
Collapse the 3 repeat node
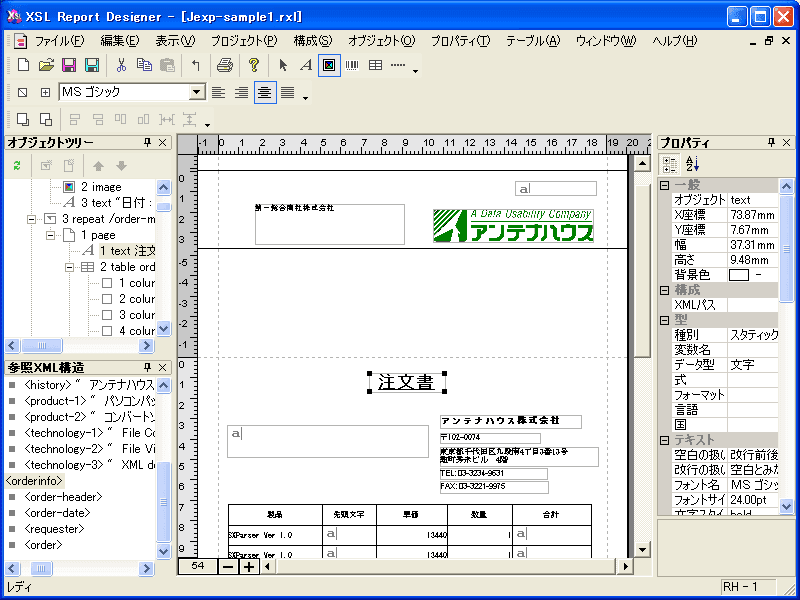click(32, 219)
